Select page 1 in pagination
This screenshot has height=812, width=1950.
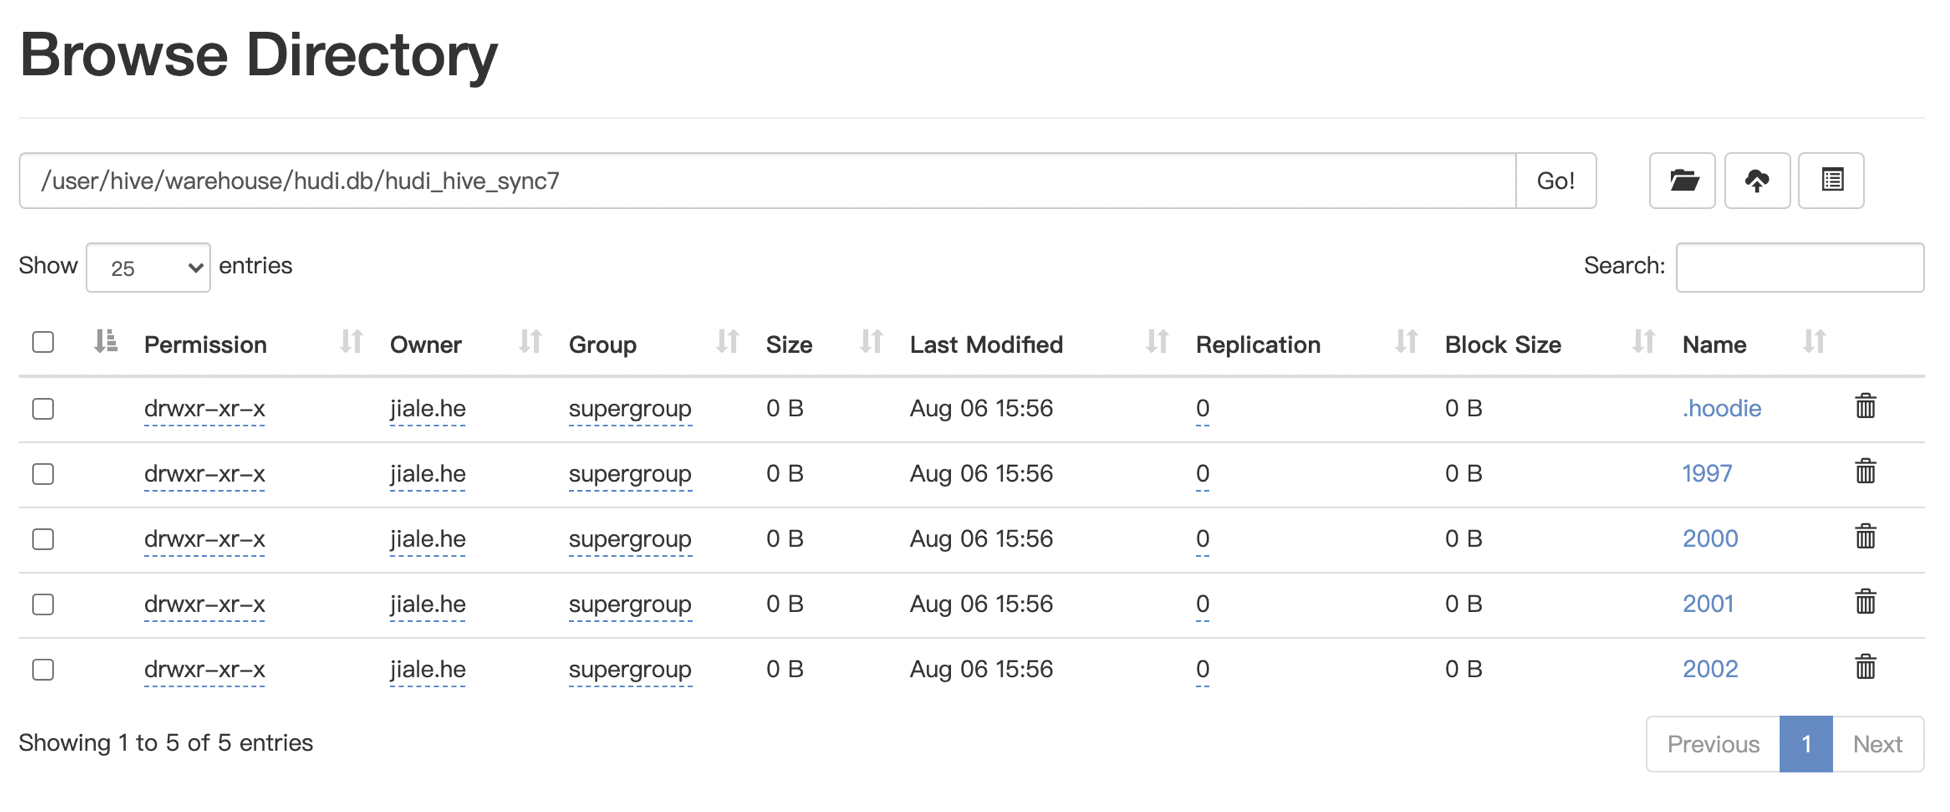point(1806,744)
